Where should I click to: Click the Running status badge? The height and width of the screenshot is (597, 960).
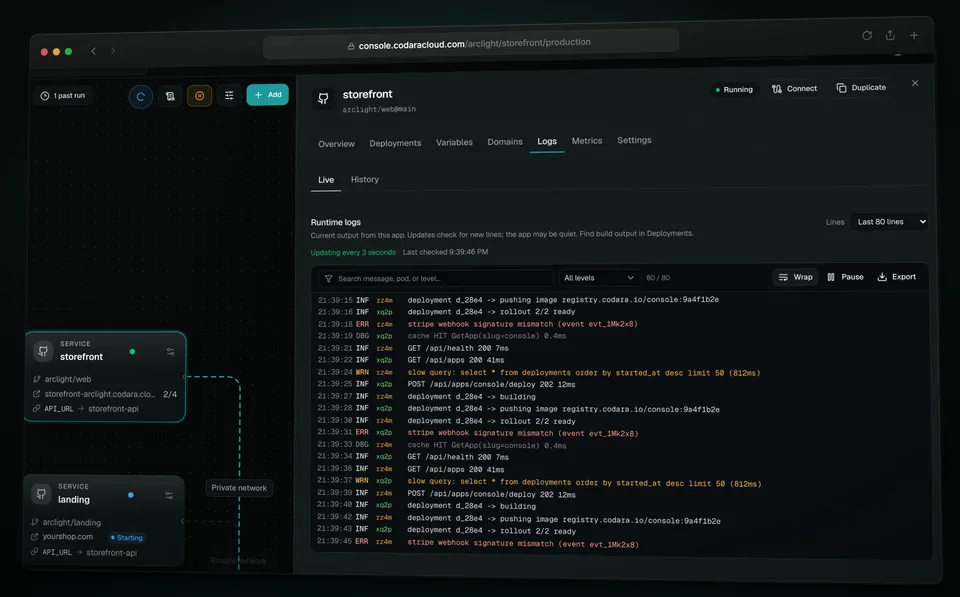(x=734, y=89)
